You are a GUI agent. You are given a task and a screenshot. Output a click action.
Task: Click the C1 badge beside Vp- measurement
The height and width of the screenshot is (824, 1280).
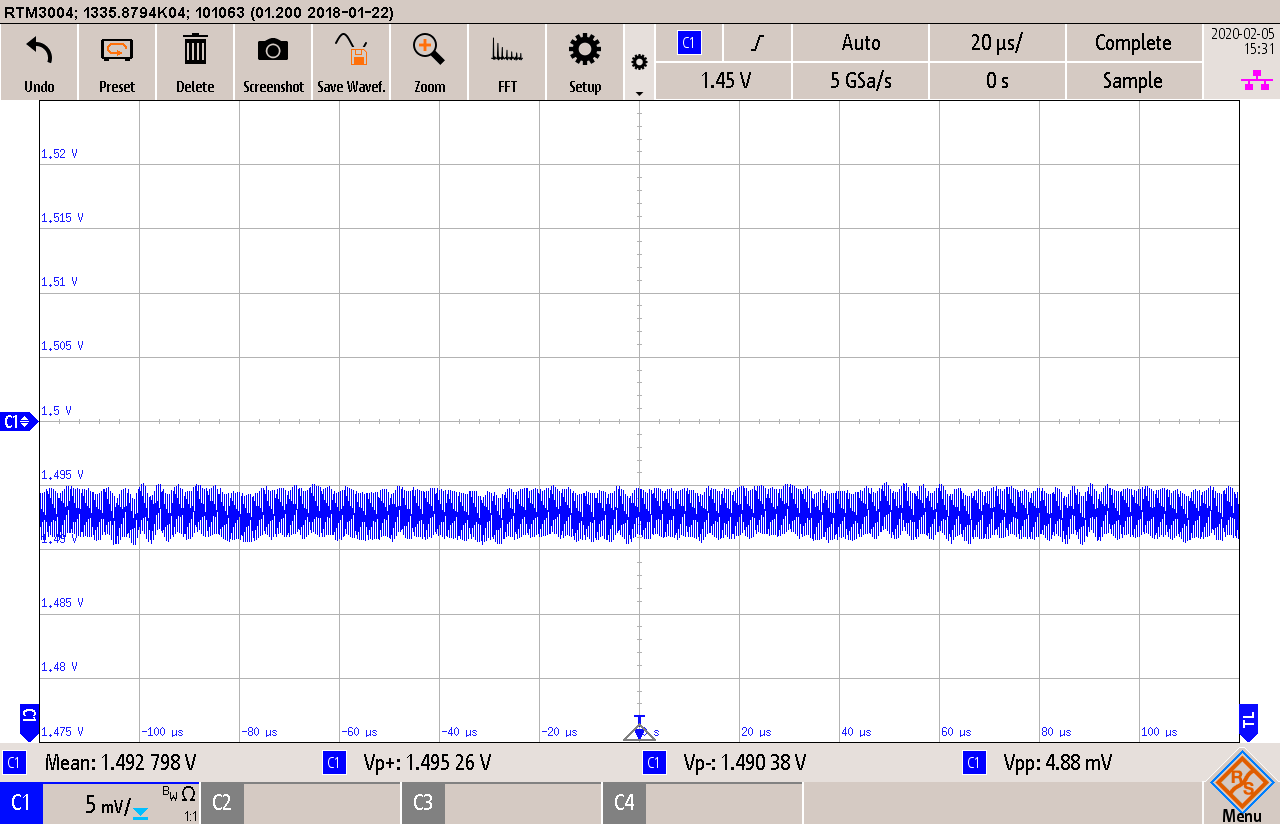point(654,763)
